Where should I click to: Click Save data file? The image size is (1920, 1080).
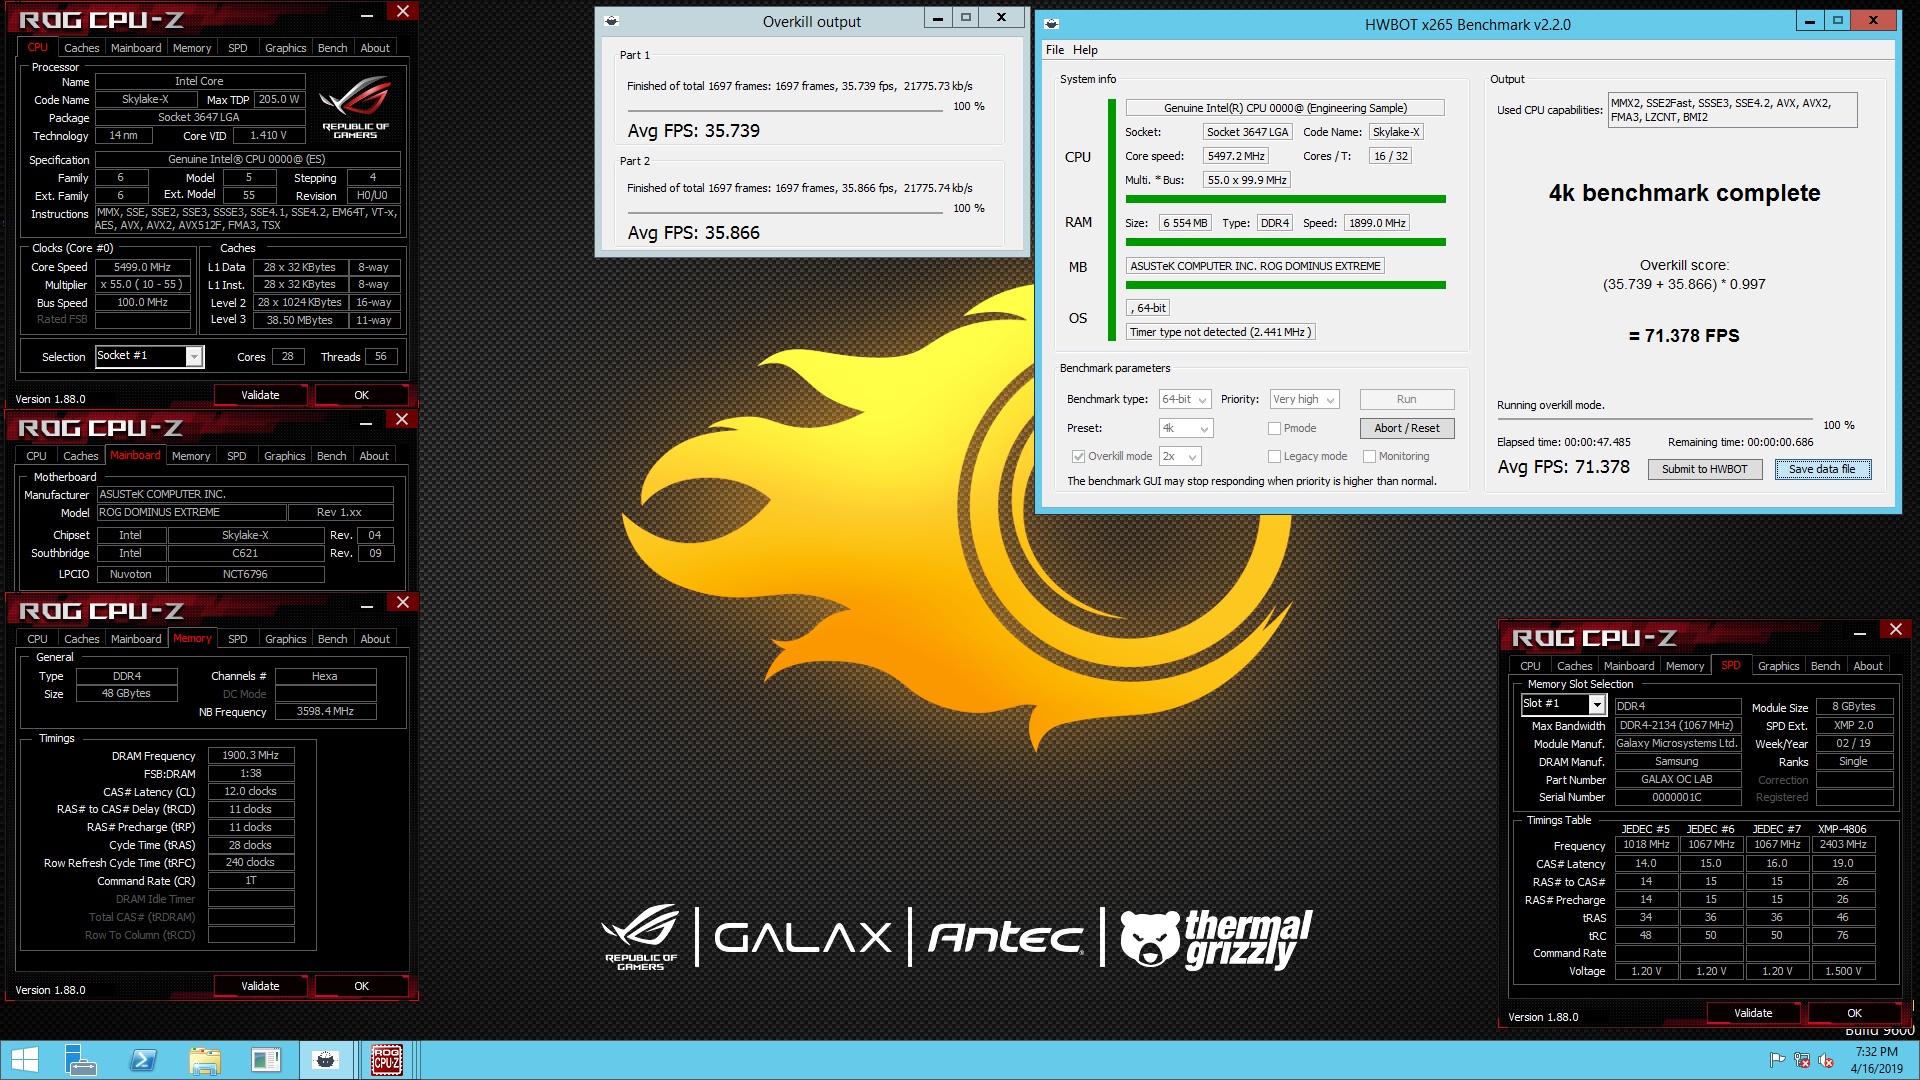coord(1822,469)
